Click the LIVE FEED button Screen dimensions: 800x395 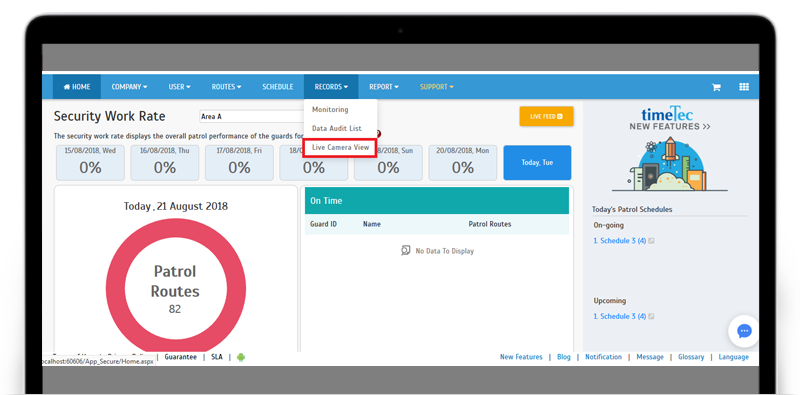546,116
